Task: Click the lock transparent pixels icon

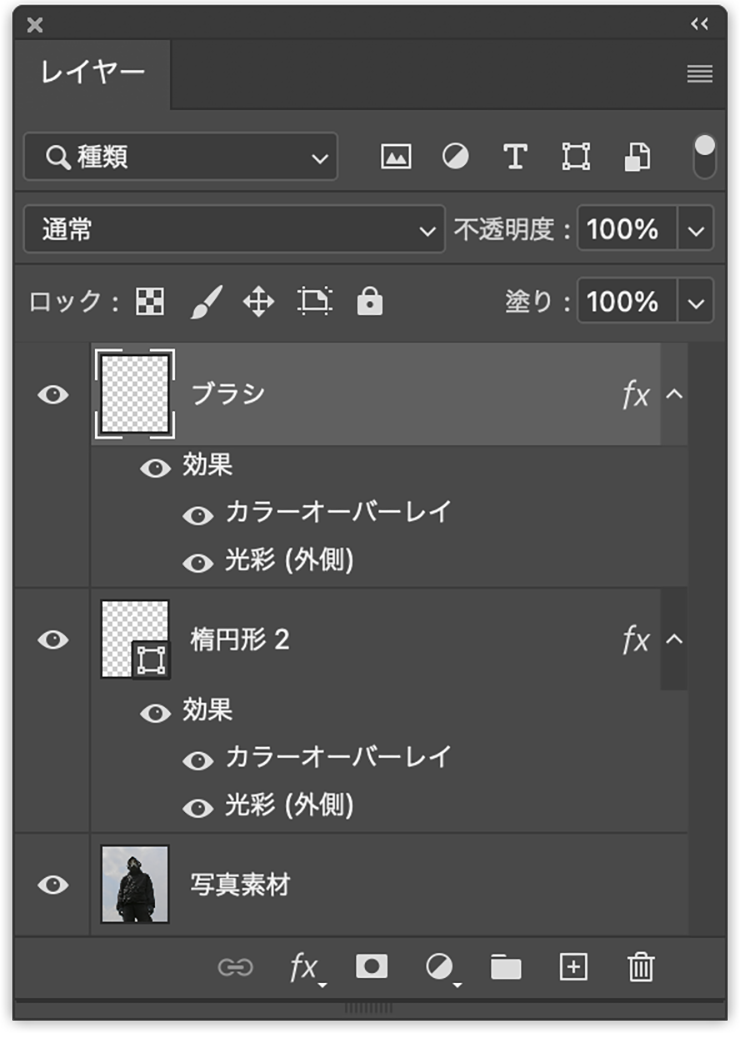Action: point(150,302)
